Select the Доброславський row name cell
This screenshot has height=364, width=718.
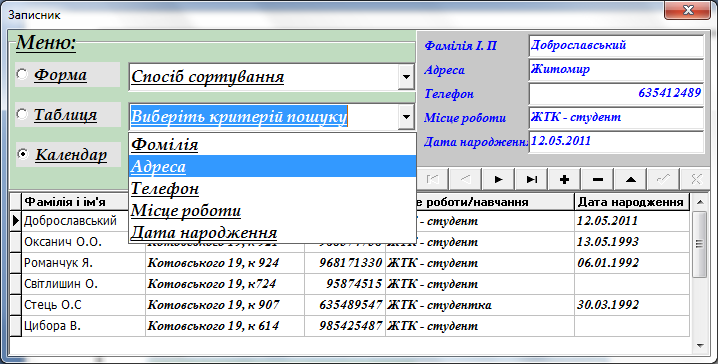[75, 221]
